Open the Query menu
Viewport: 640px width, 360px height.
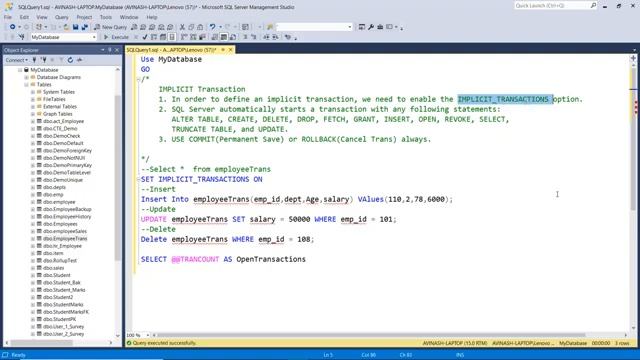pos(62,17)
